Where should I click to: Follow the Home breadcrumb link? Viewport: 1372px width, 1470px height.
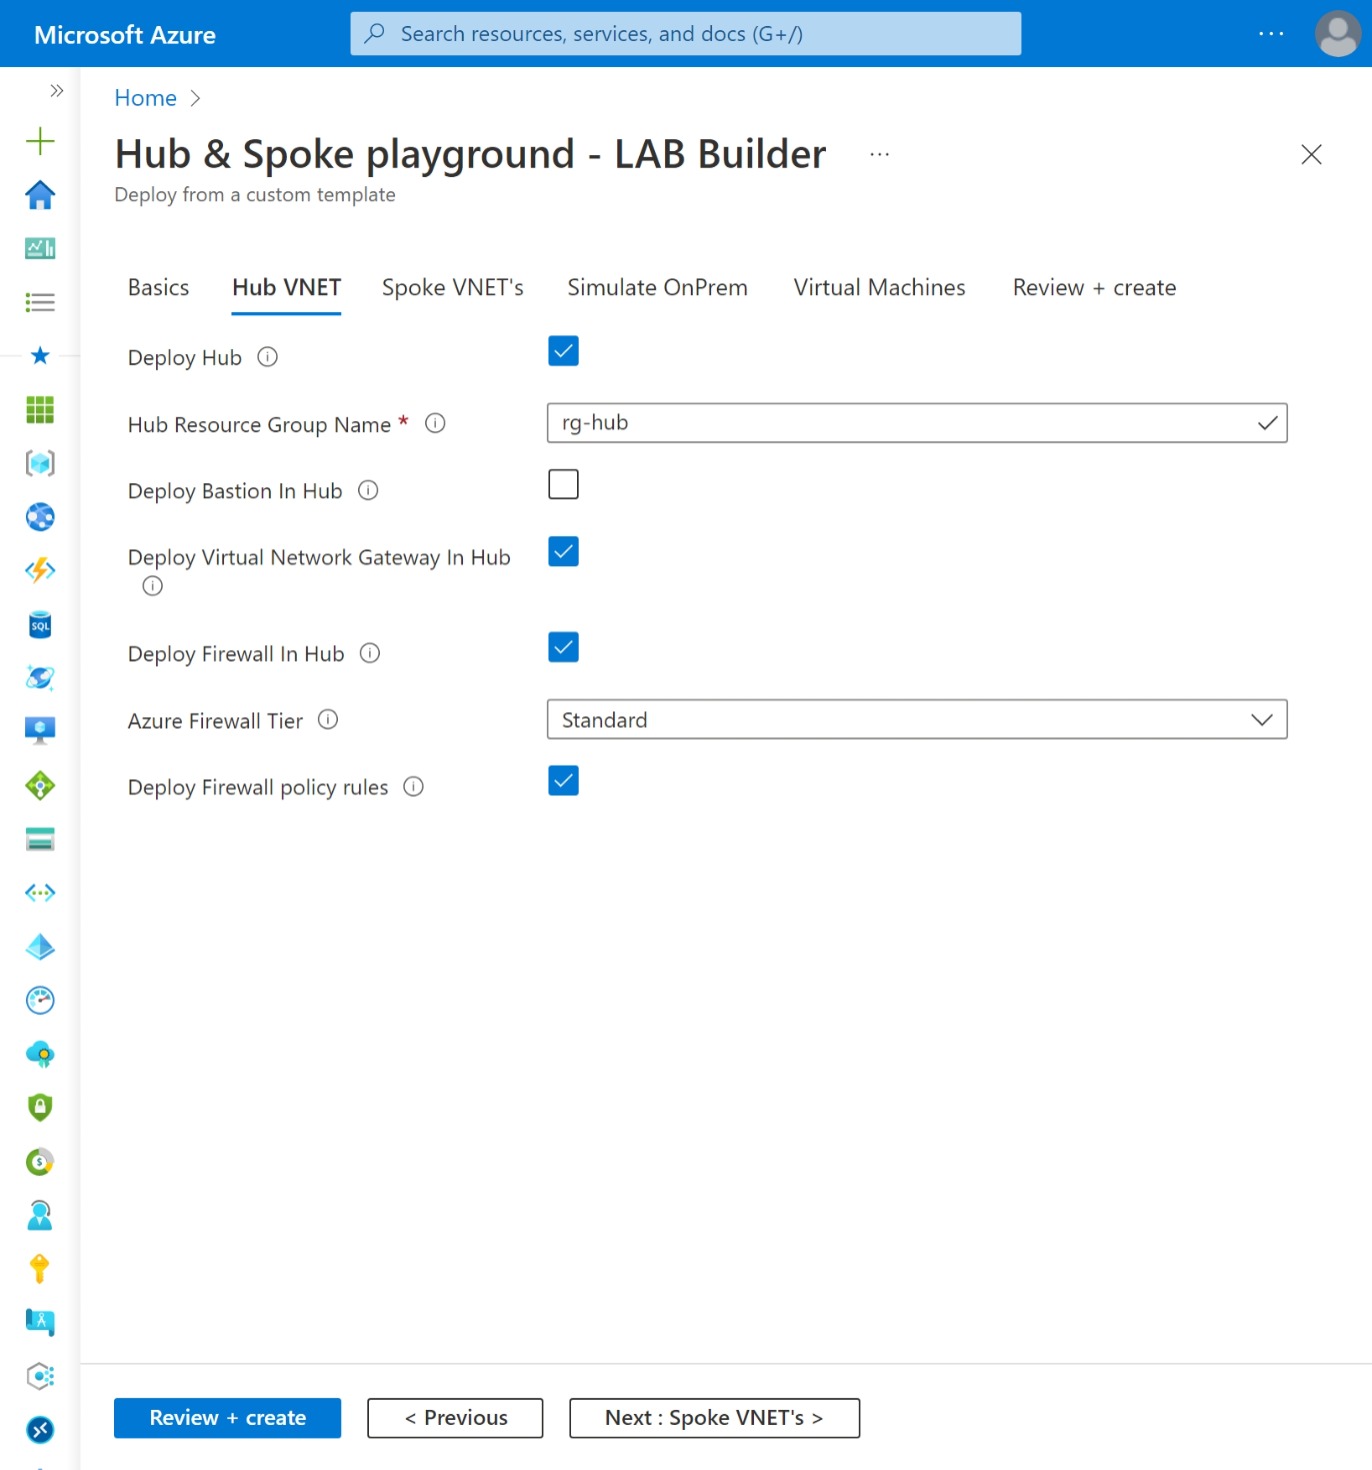point(146,98)
